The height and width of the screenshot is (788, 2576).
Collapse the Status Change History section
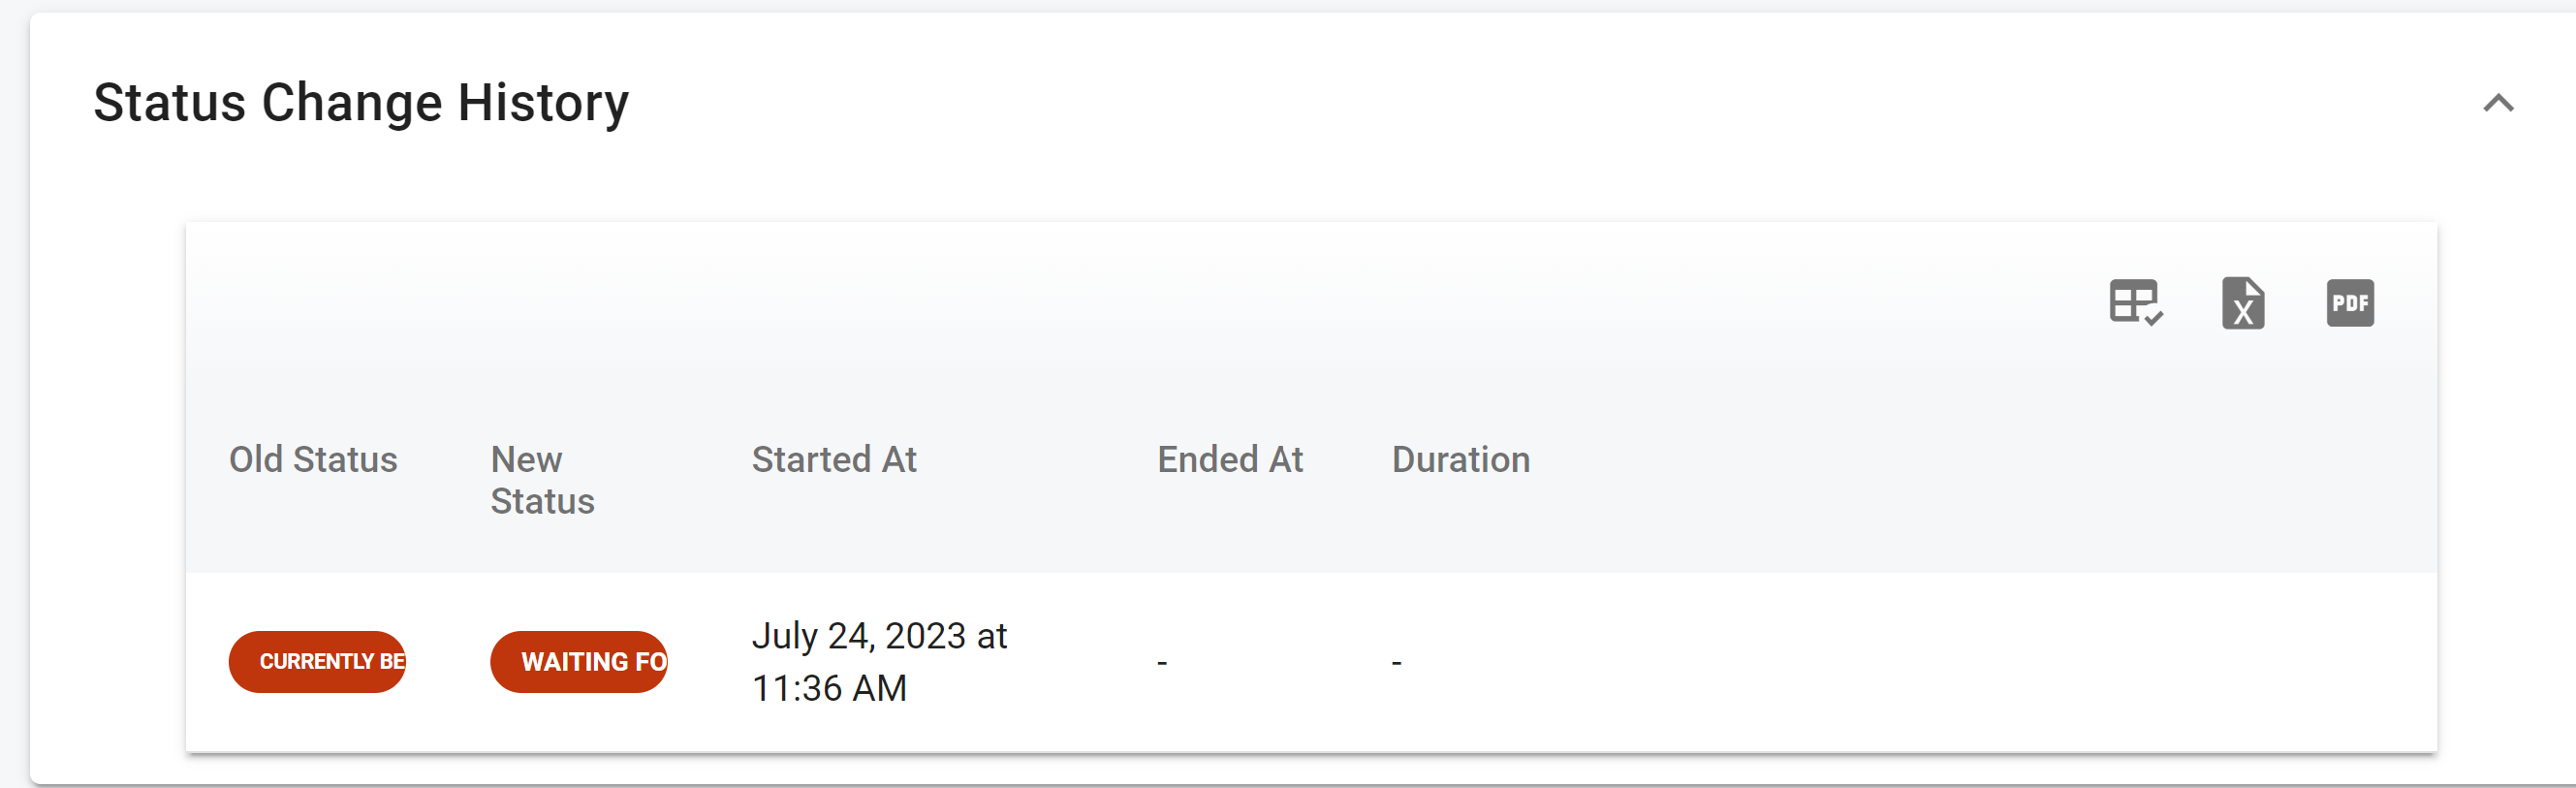2497,103
